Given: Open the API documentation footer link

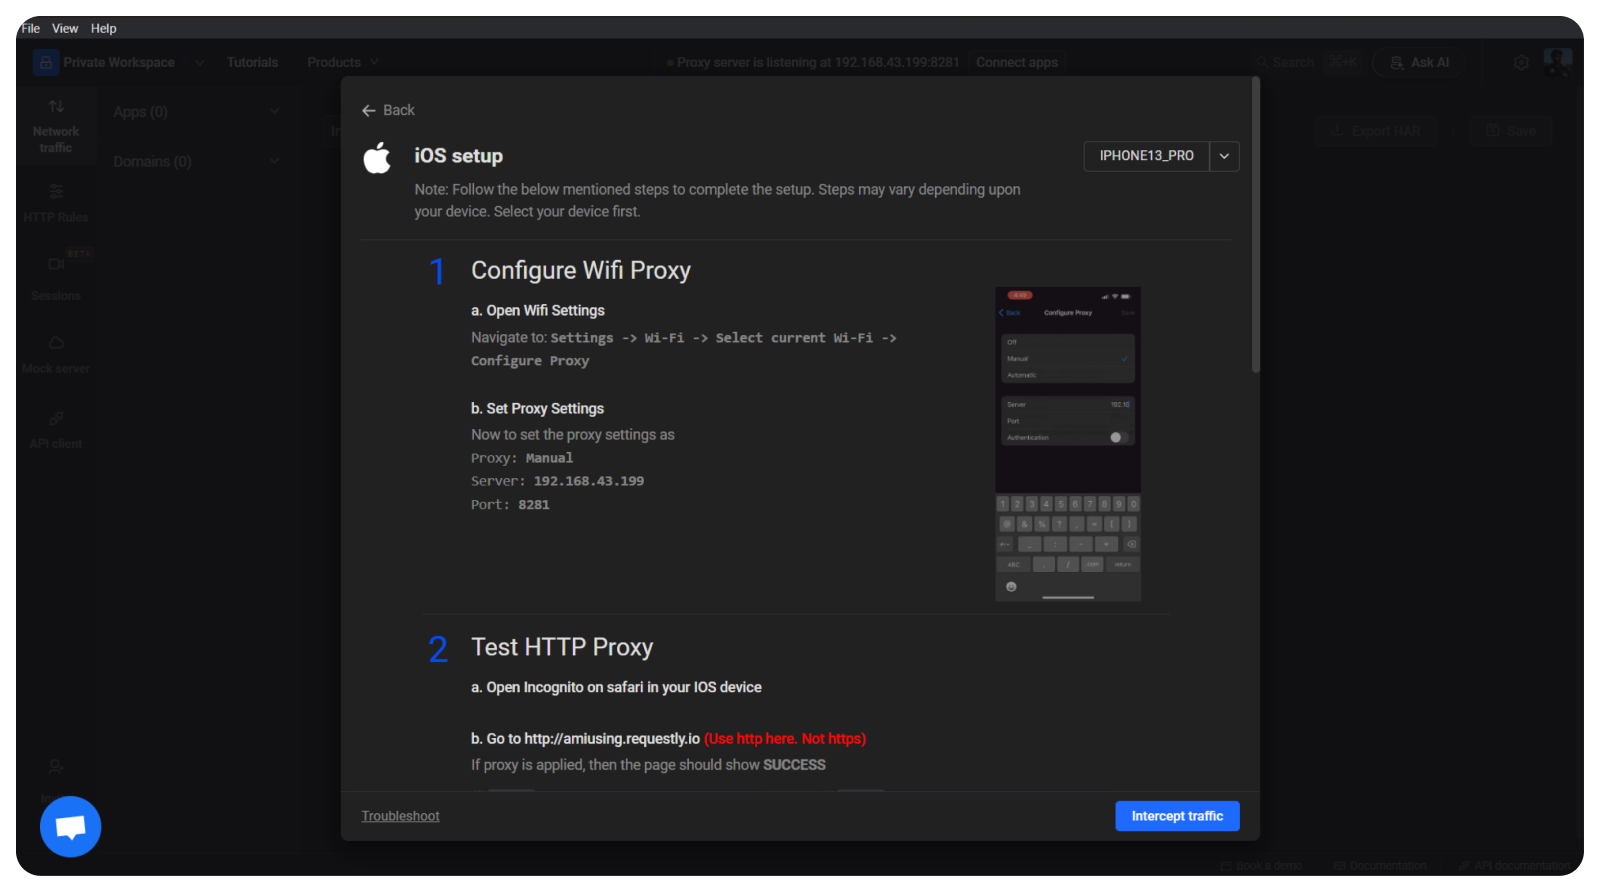Looking at the screenshot, I should pyautogui.click(x=1514, y=866).
